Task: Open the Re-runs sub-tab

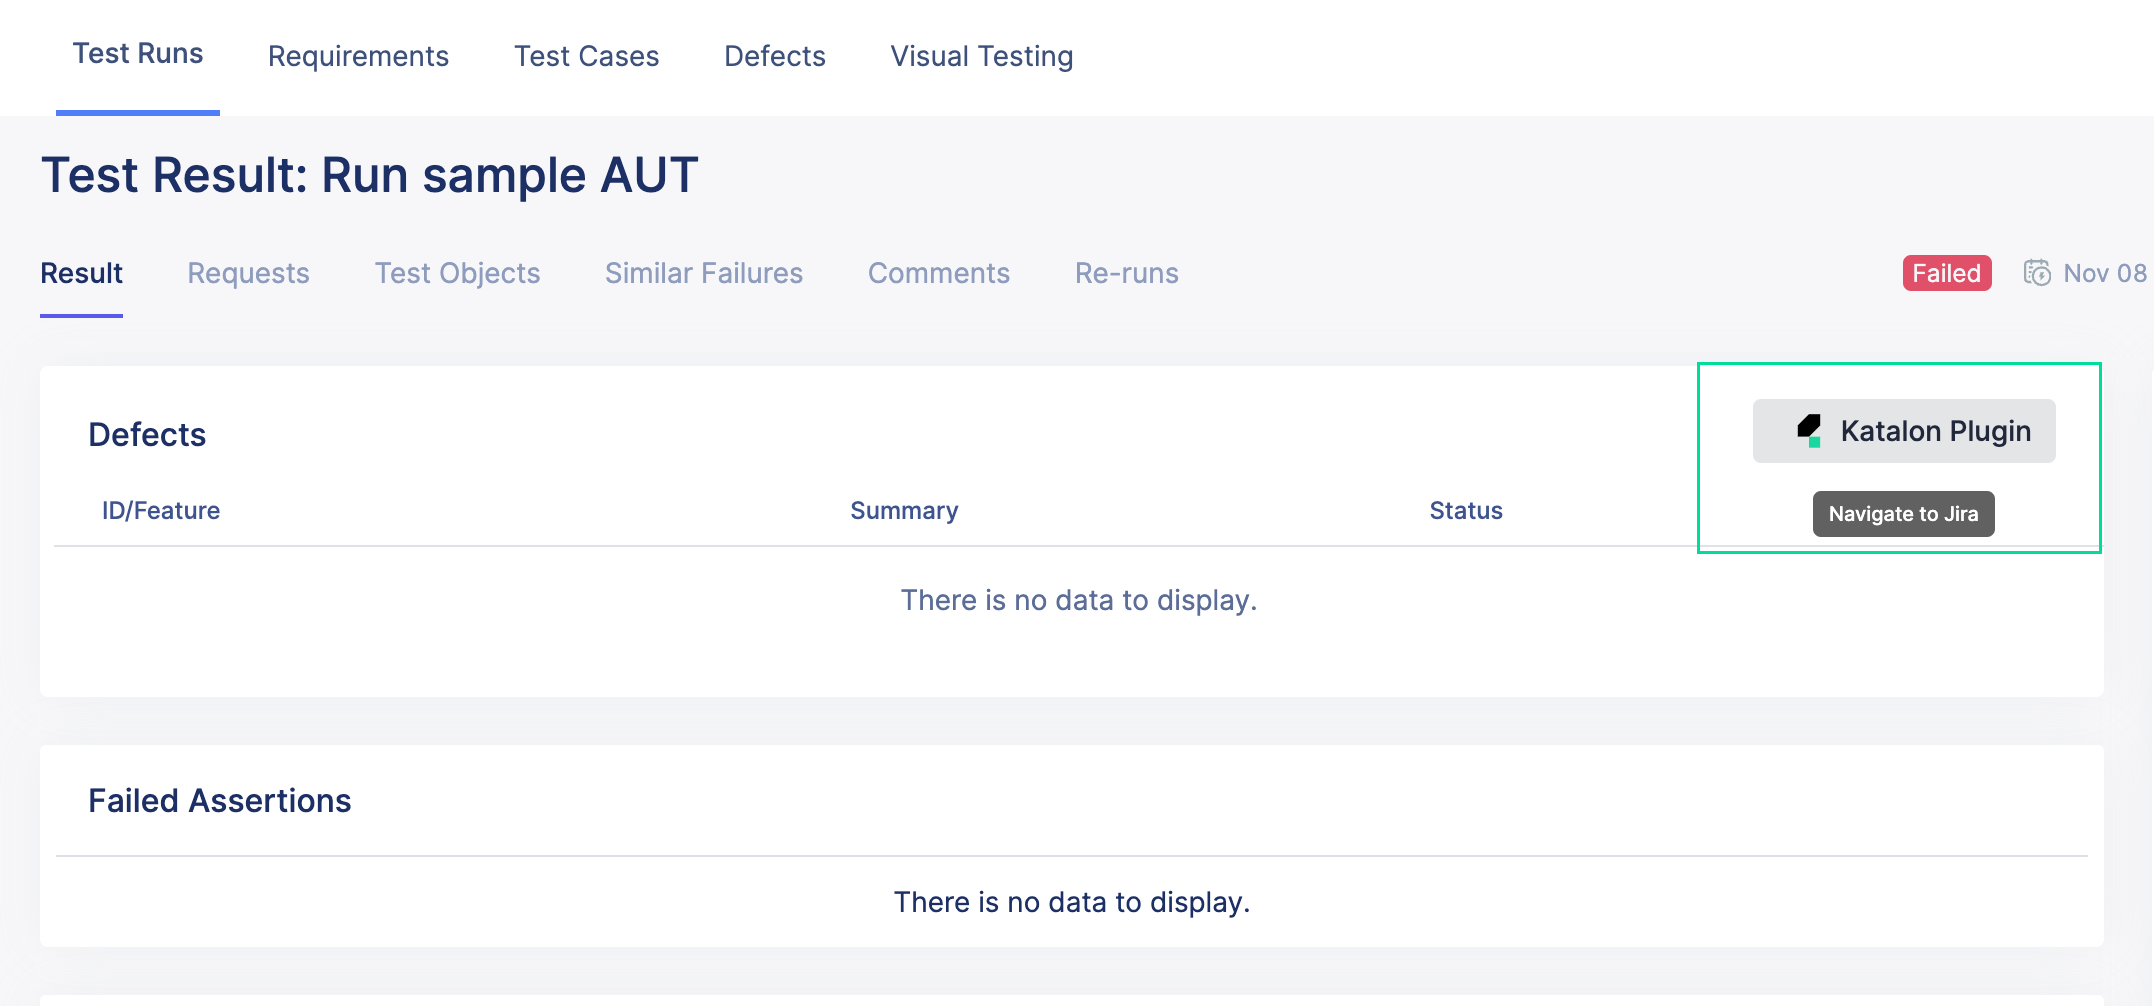Action: coord(1126,273)
